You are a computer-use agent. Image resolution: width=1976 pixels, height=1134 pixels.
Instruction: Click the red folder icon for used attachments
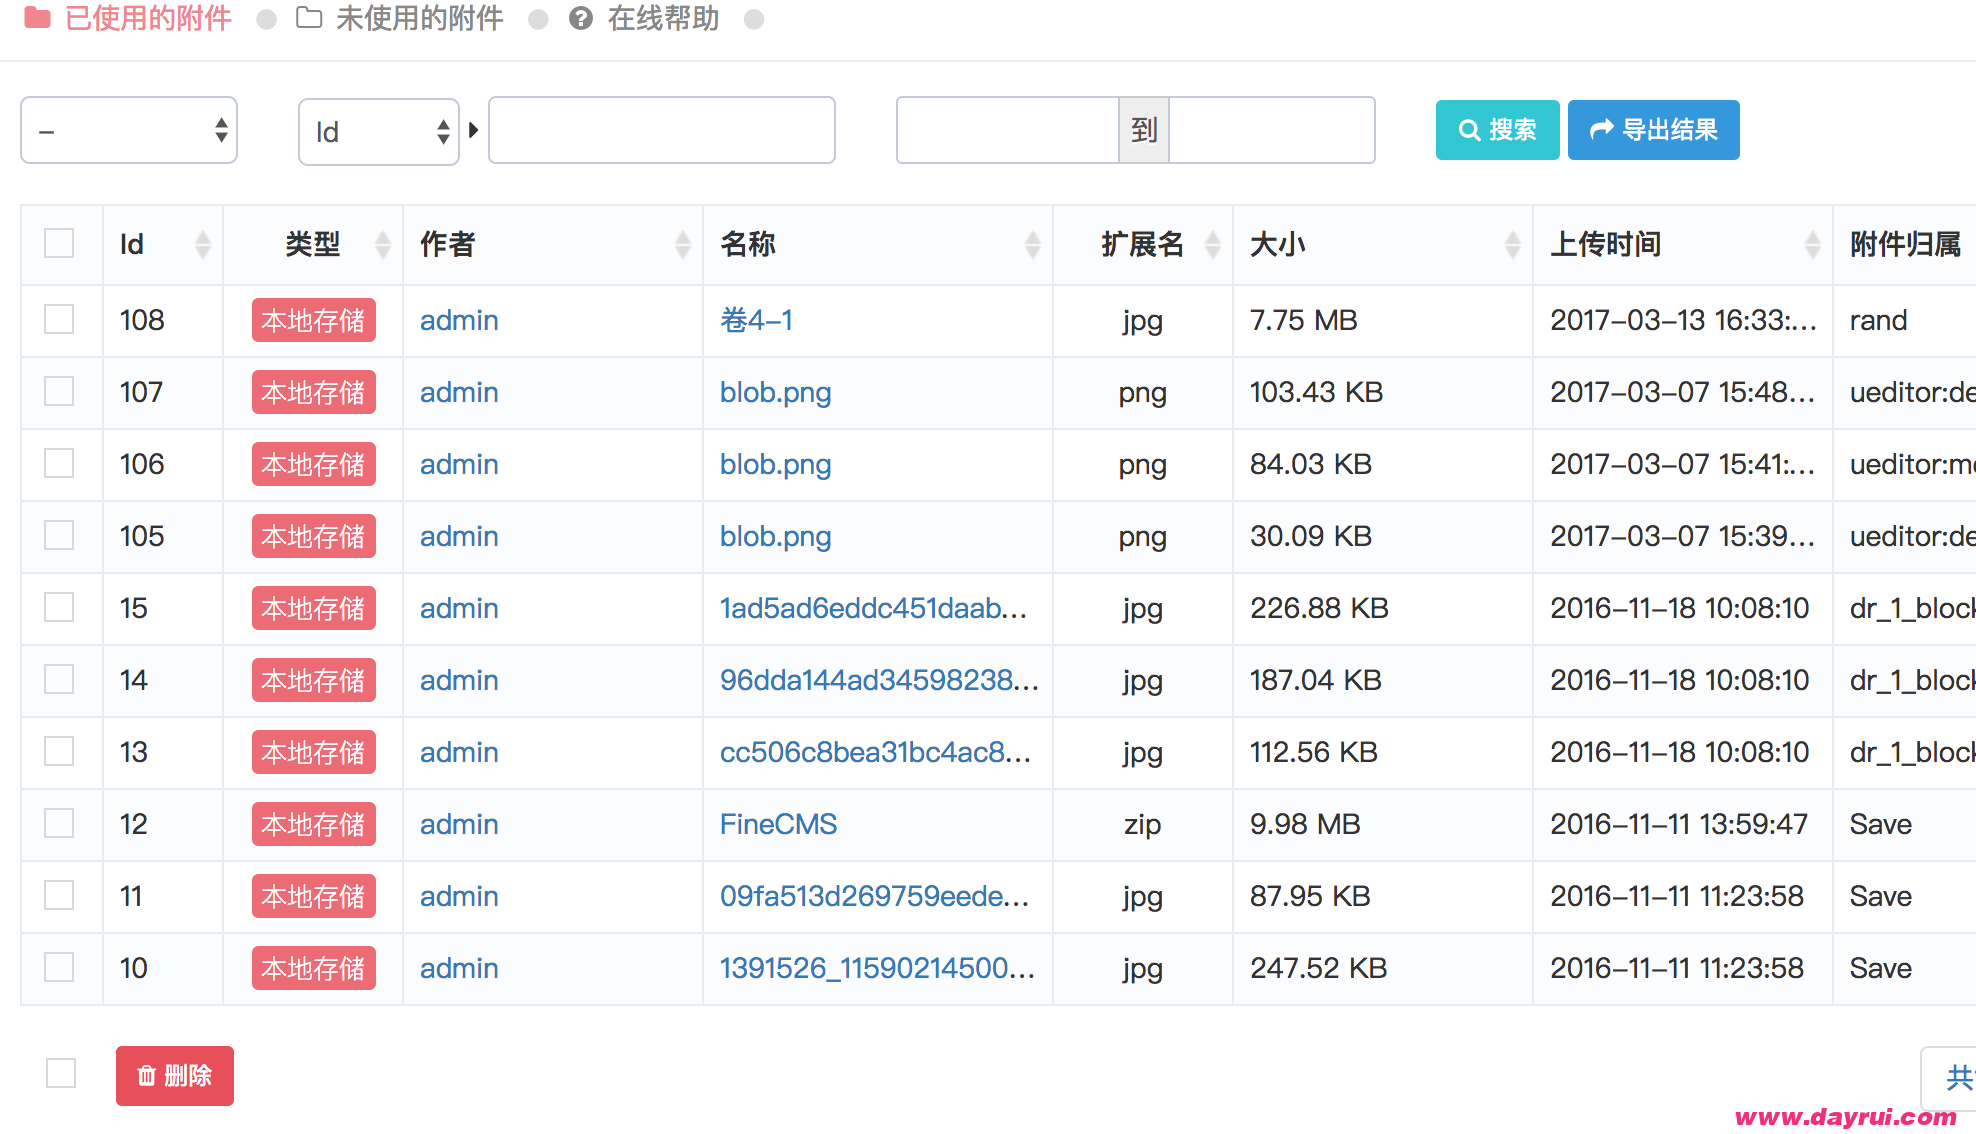[38, 17]
